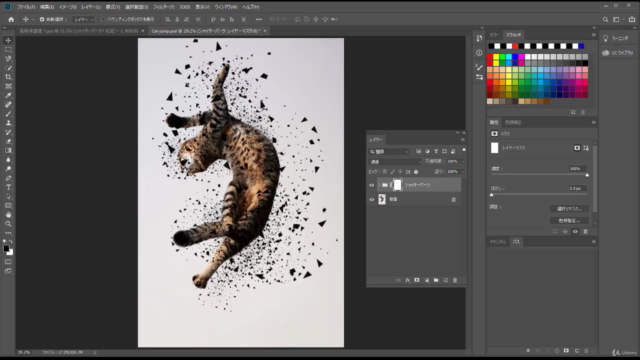The width and height of the screenshot is (640, 360).
Task: Click the more options ellipsis in options bar
Action: [259, 19]
